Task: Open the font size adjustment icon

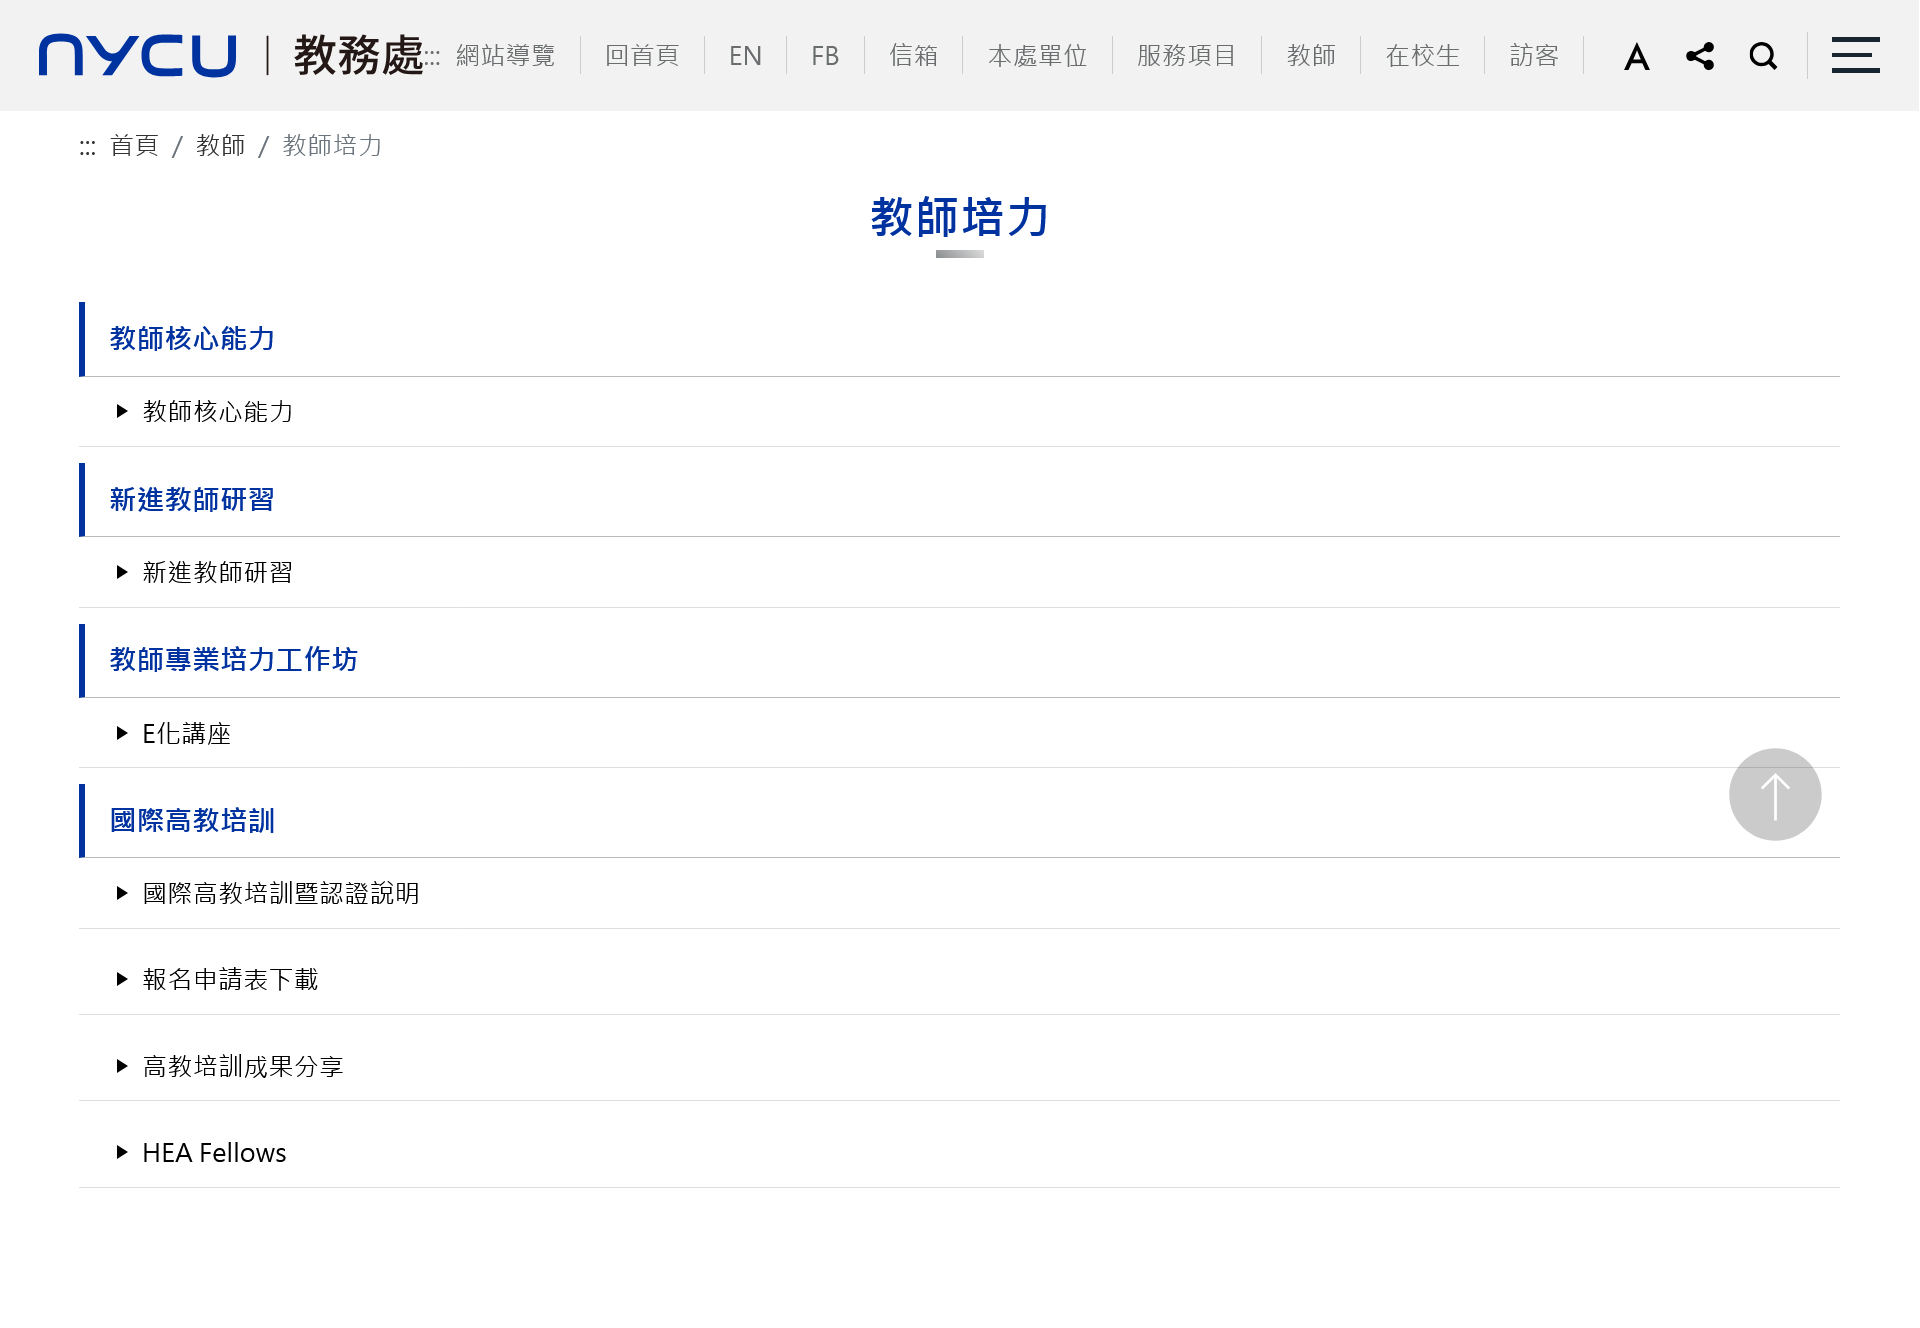Action: (x=1636, y=57)
